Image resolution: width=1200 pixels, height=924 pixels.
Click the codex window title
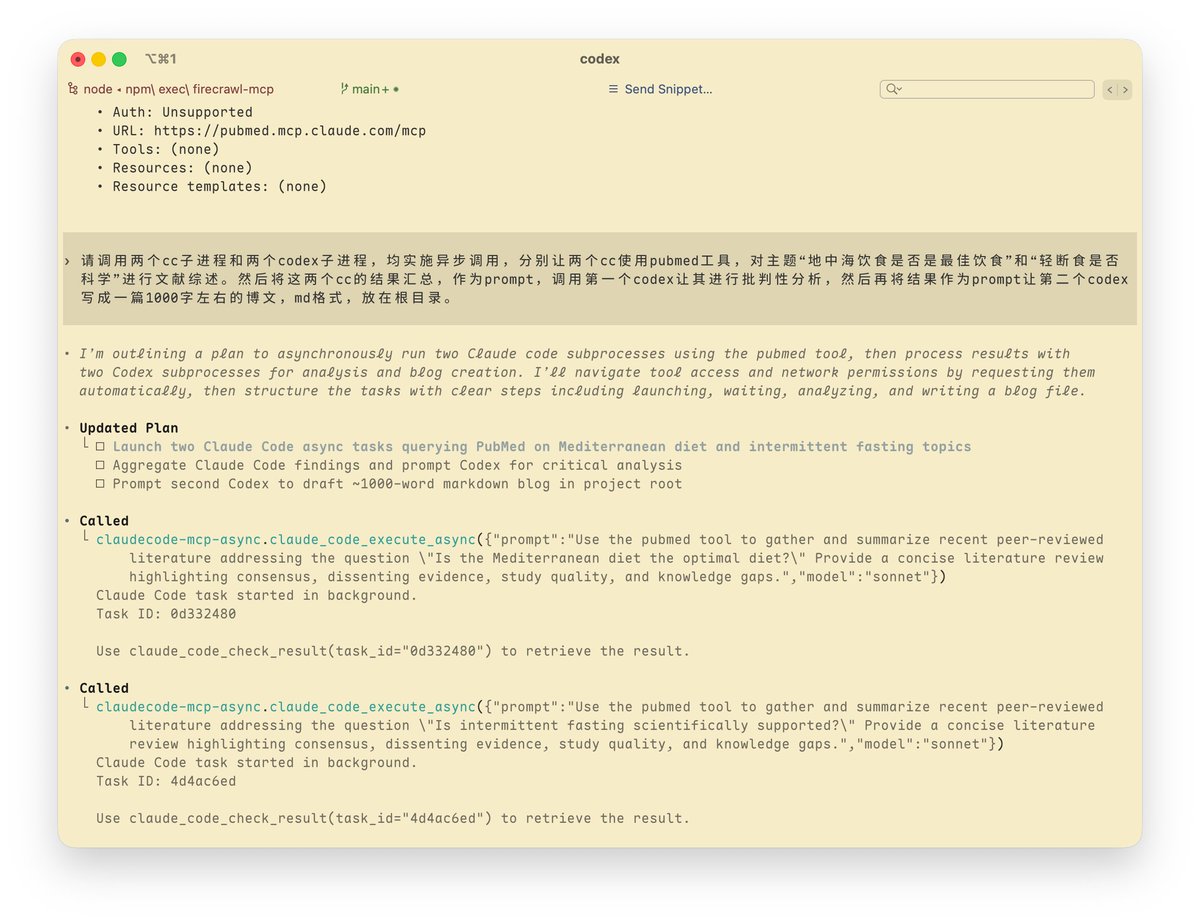pyautogui.click(x=599, y=59)
